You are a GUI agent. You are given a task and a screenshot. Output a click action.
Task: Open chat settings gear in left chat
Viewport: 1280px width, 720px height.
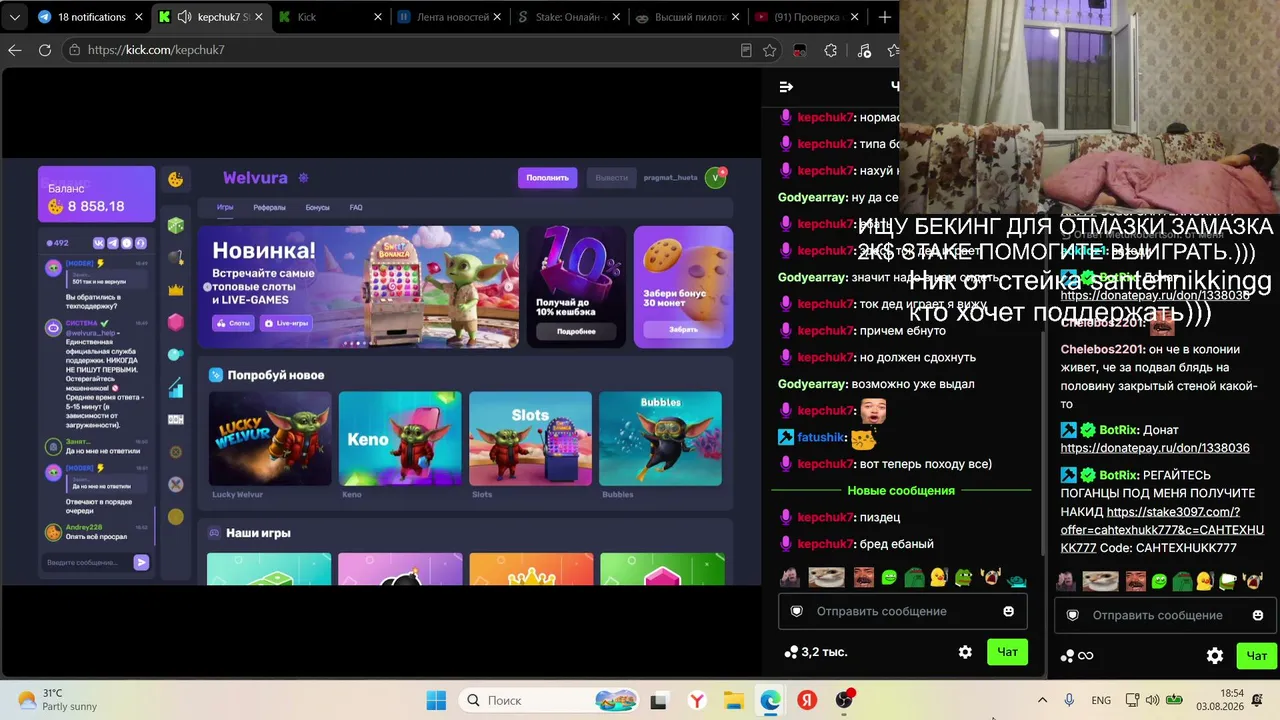965,652
